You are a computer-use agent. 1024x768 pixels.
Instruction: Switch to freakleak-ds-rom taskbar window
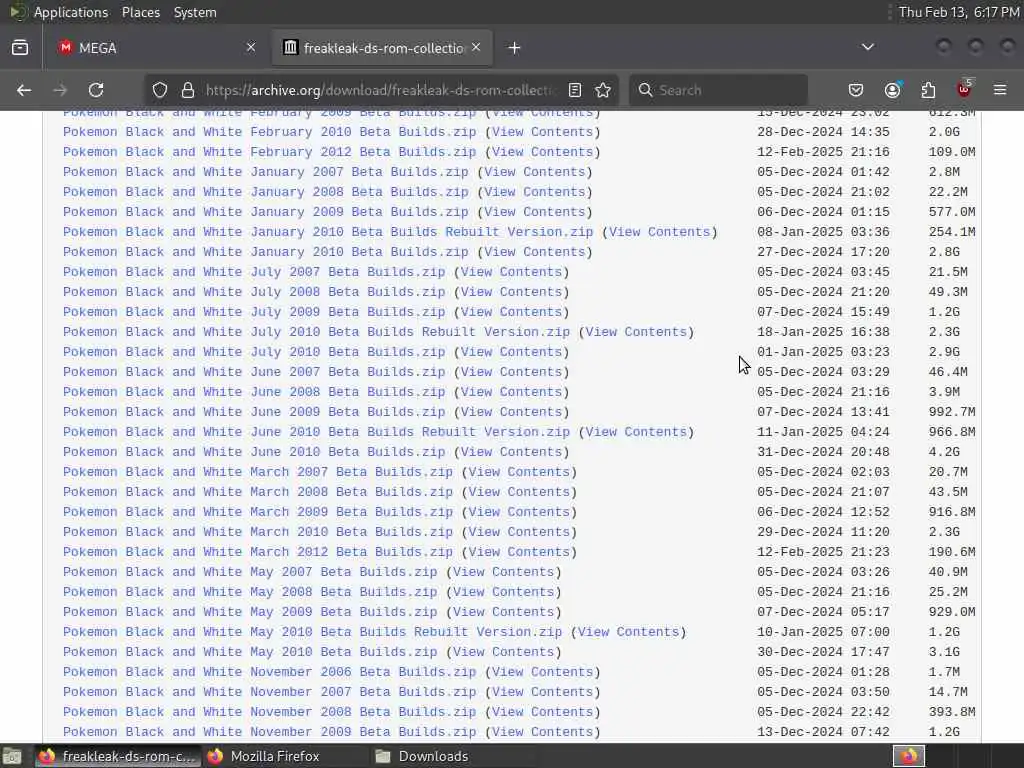118,756
